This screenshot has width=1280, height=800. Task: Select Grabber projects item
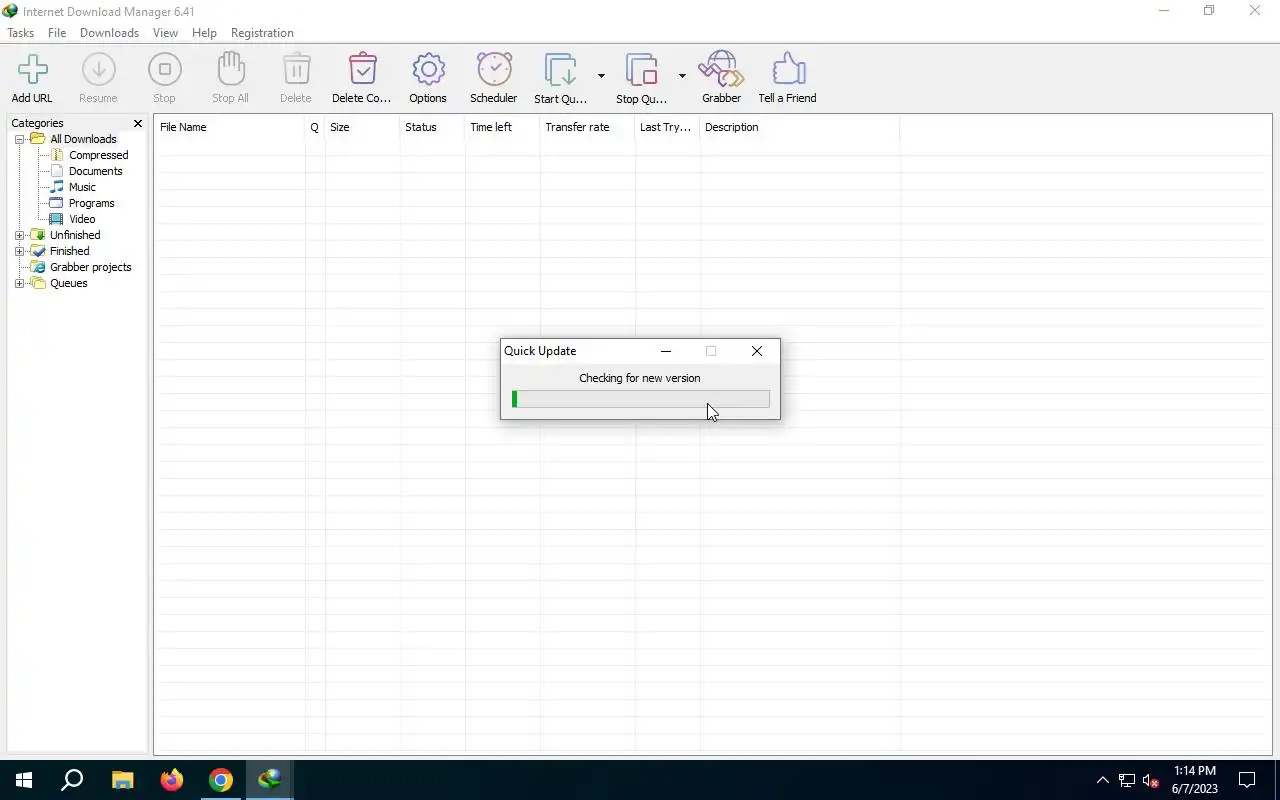point(90,267)
